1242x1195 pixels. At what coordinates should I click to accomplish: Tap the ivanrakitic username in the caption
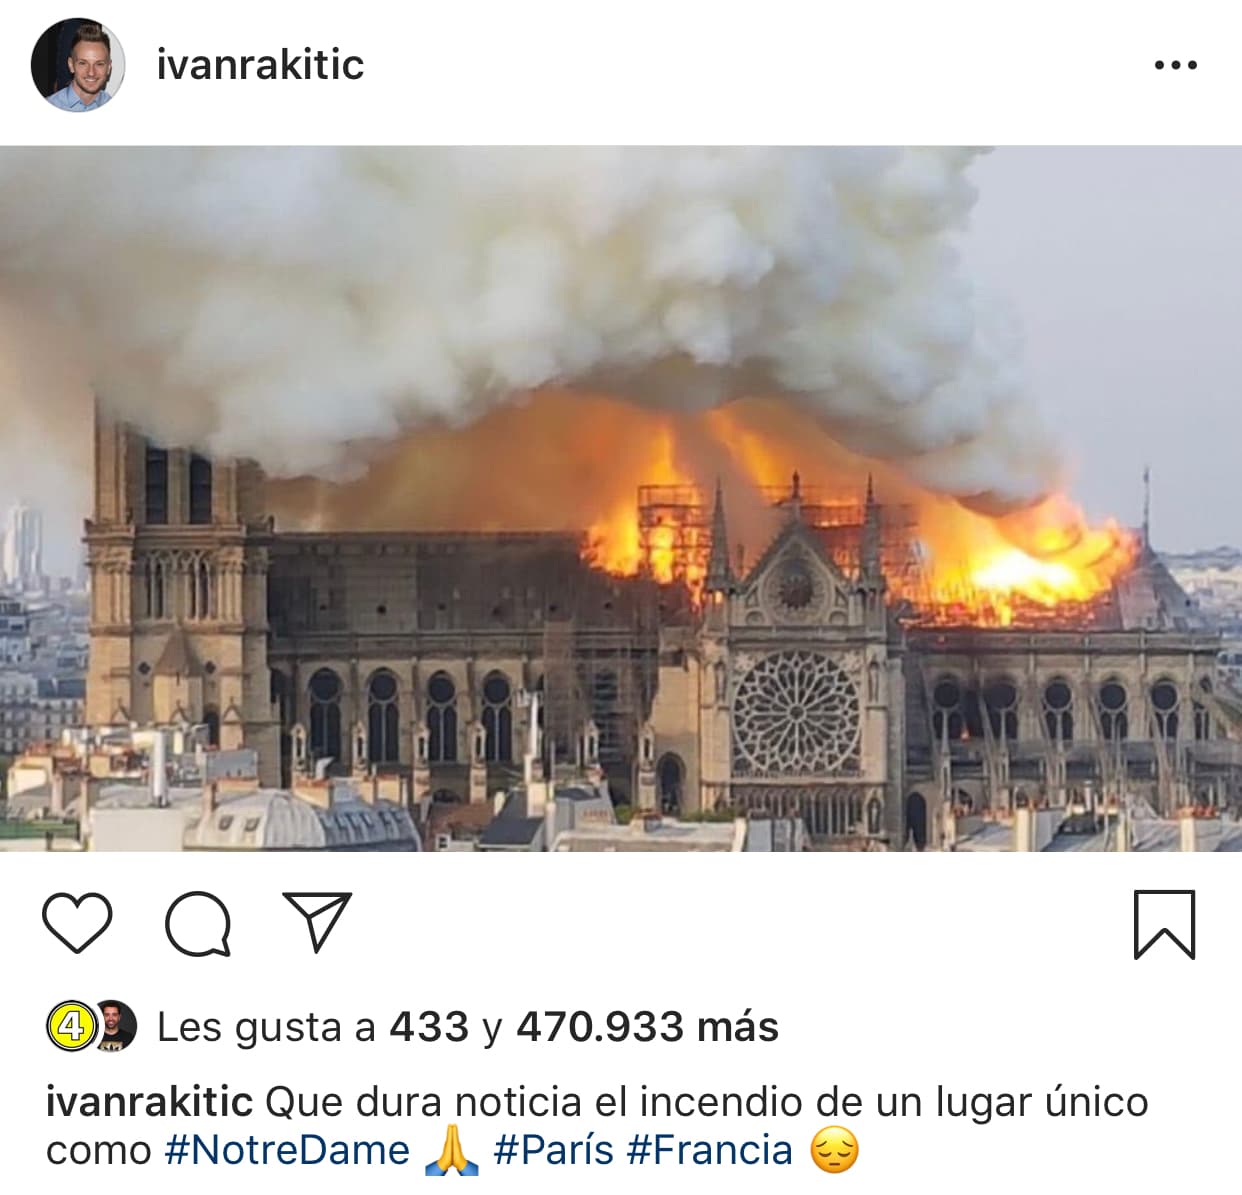tap(149, 1102)
